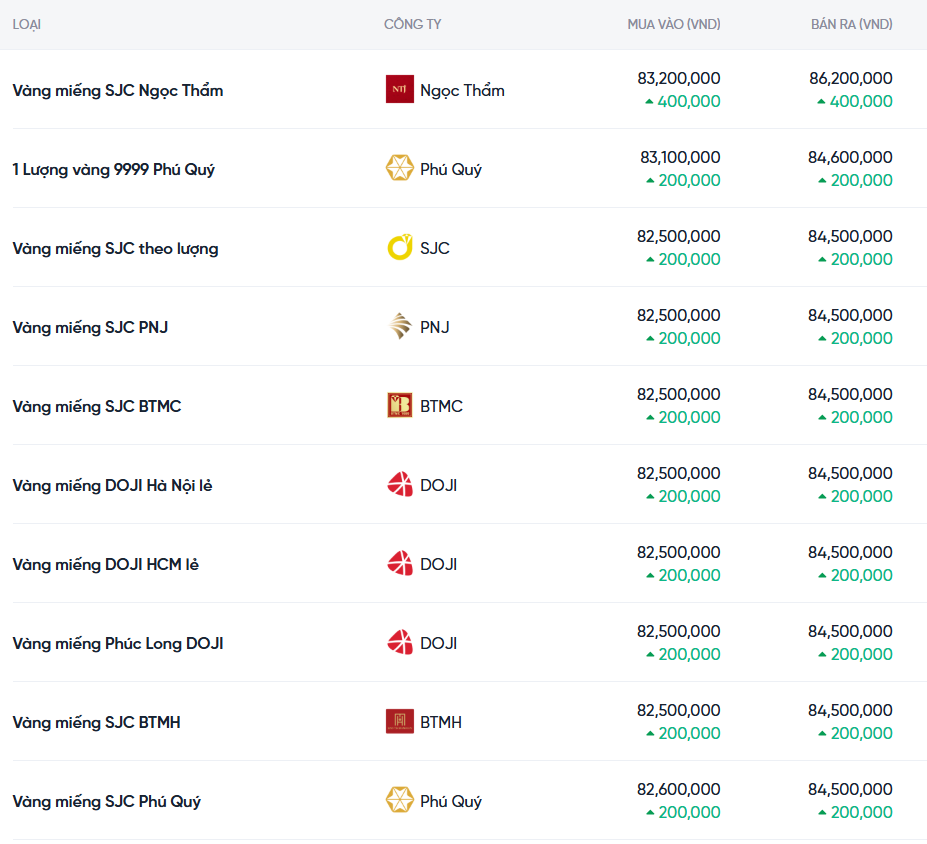
Task: Click DOJI logo in HCM lẻ row
Action: pos(399,564)
